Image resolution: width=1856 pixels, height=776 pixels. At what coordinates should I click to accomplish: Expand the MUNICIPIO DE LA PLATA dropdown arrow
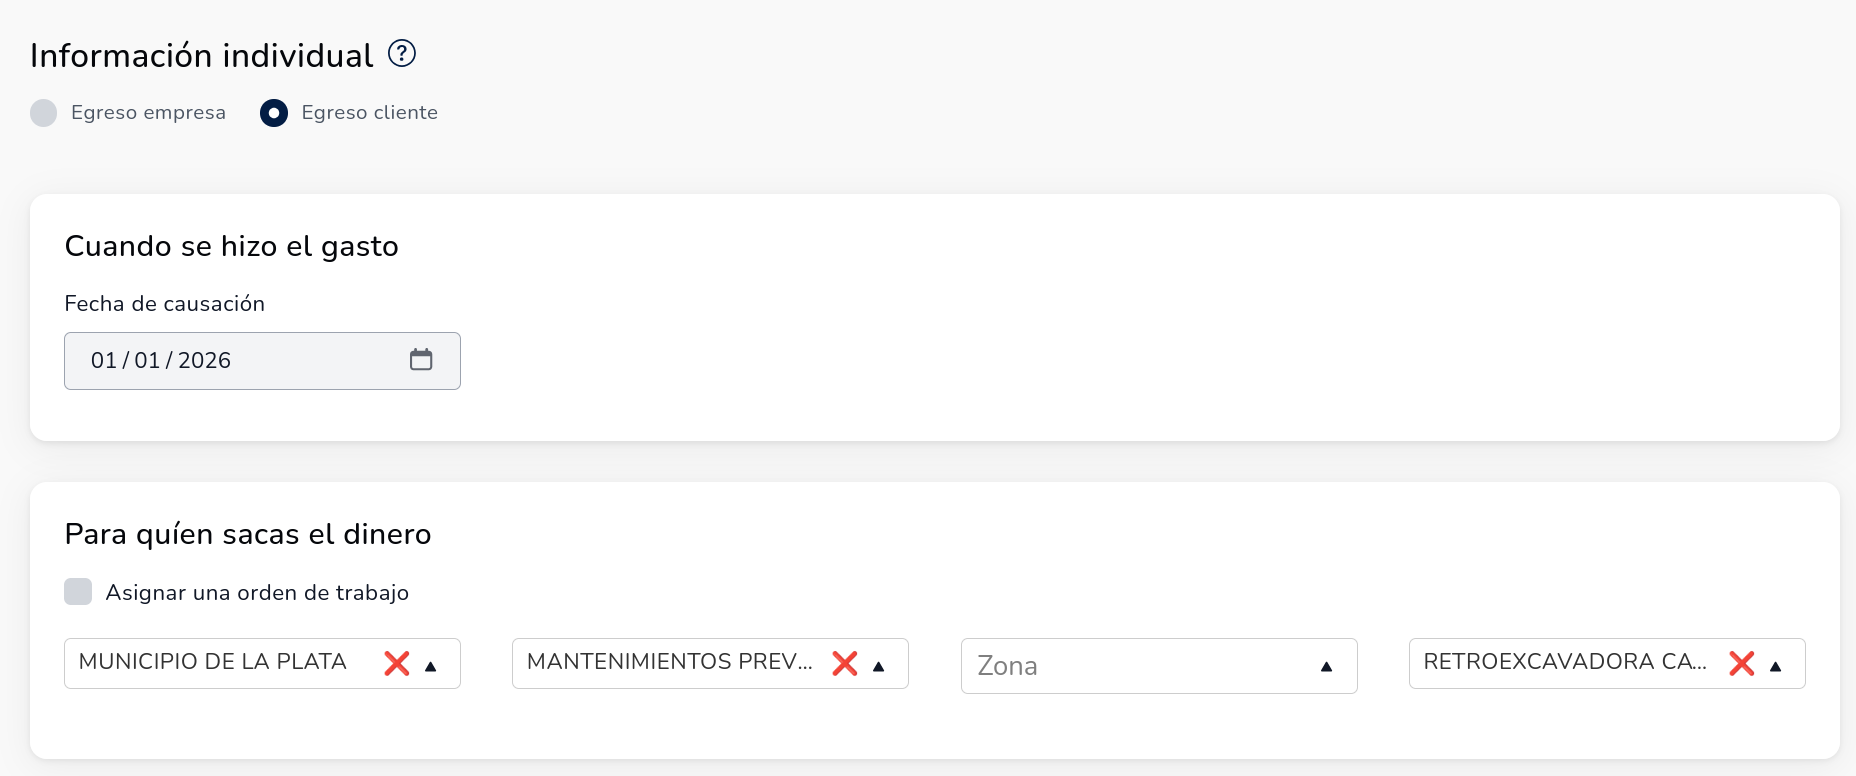click(x=431, y=666)
